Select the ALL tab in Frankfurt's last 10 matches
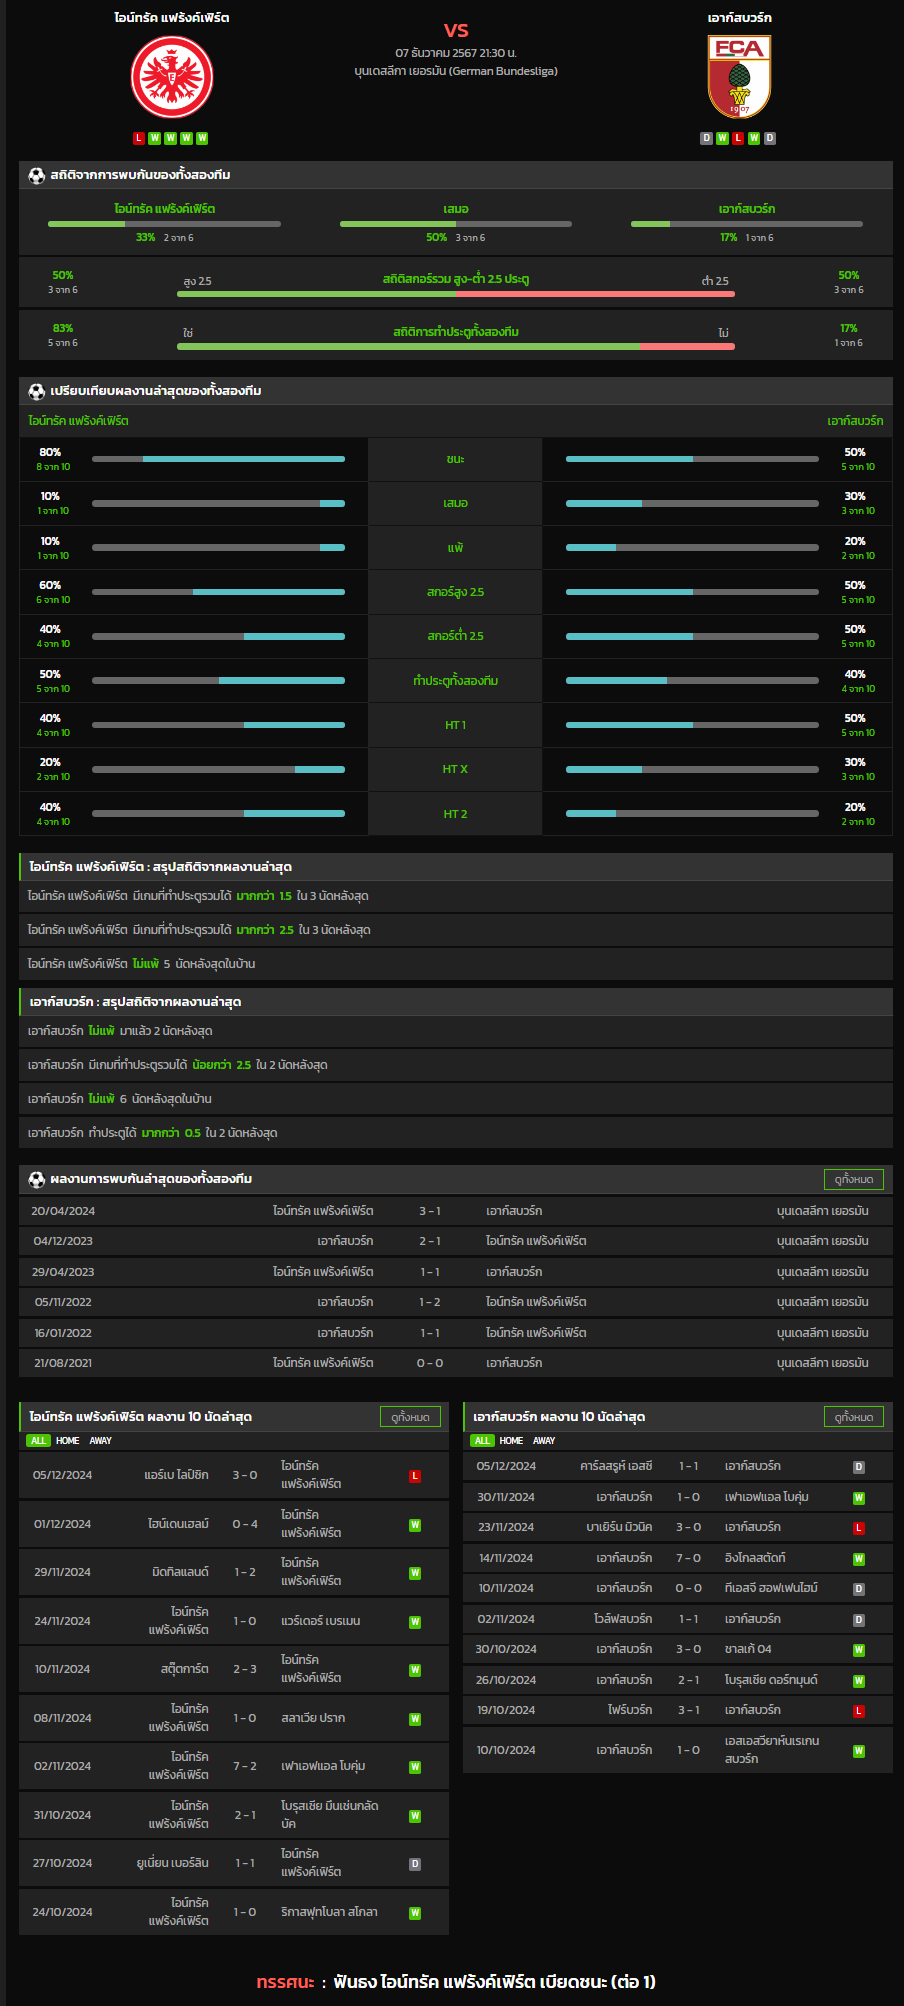This screenshot has height=2006, width=904. 38,1441
